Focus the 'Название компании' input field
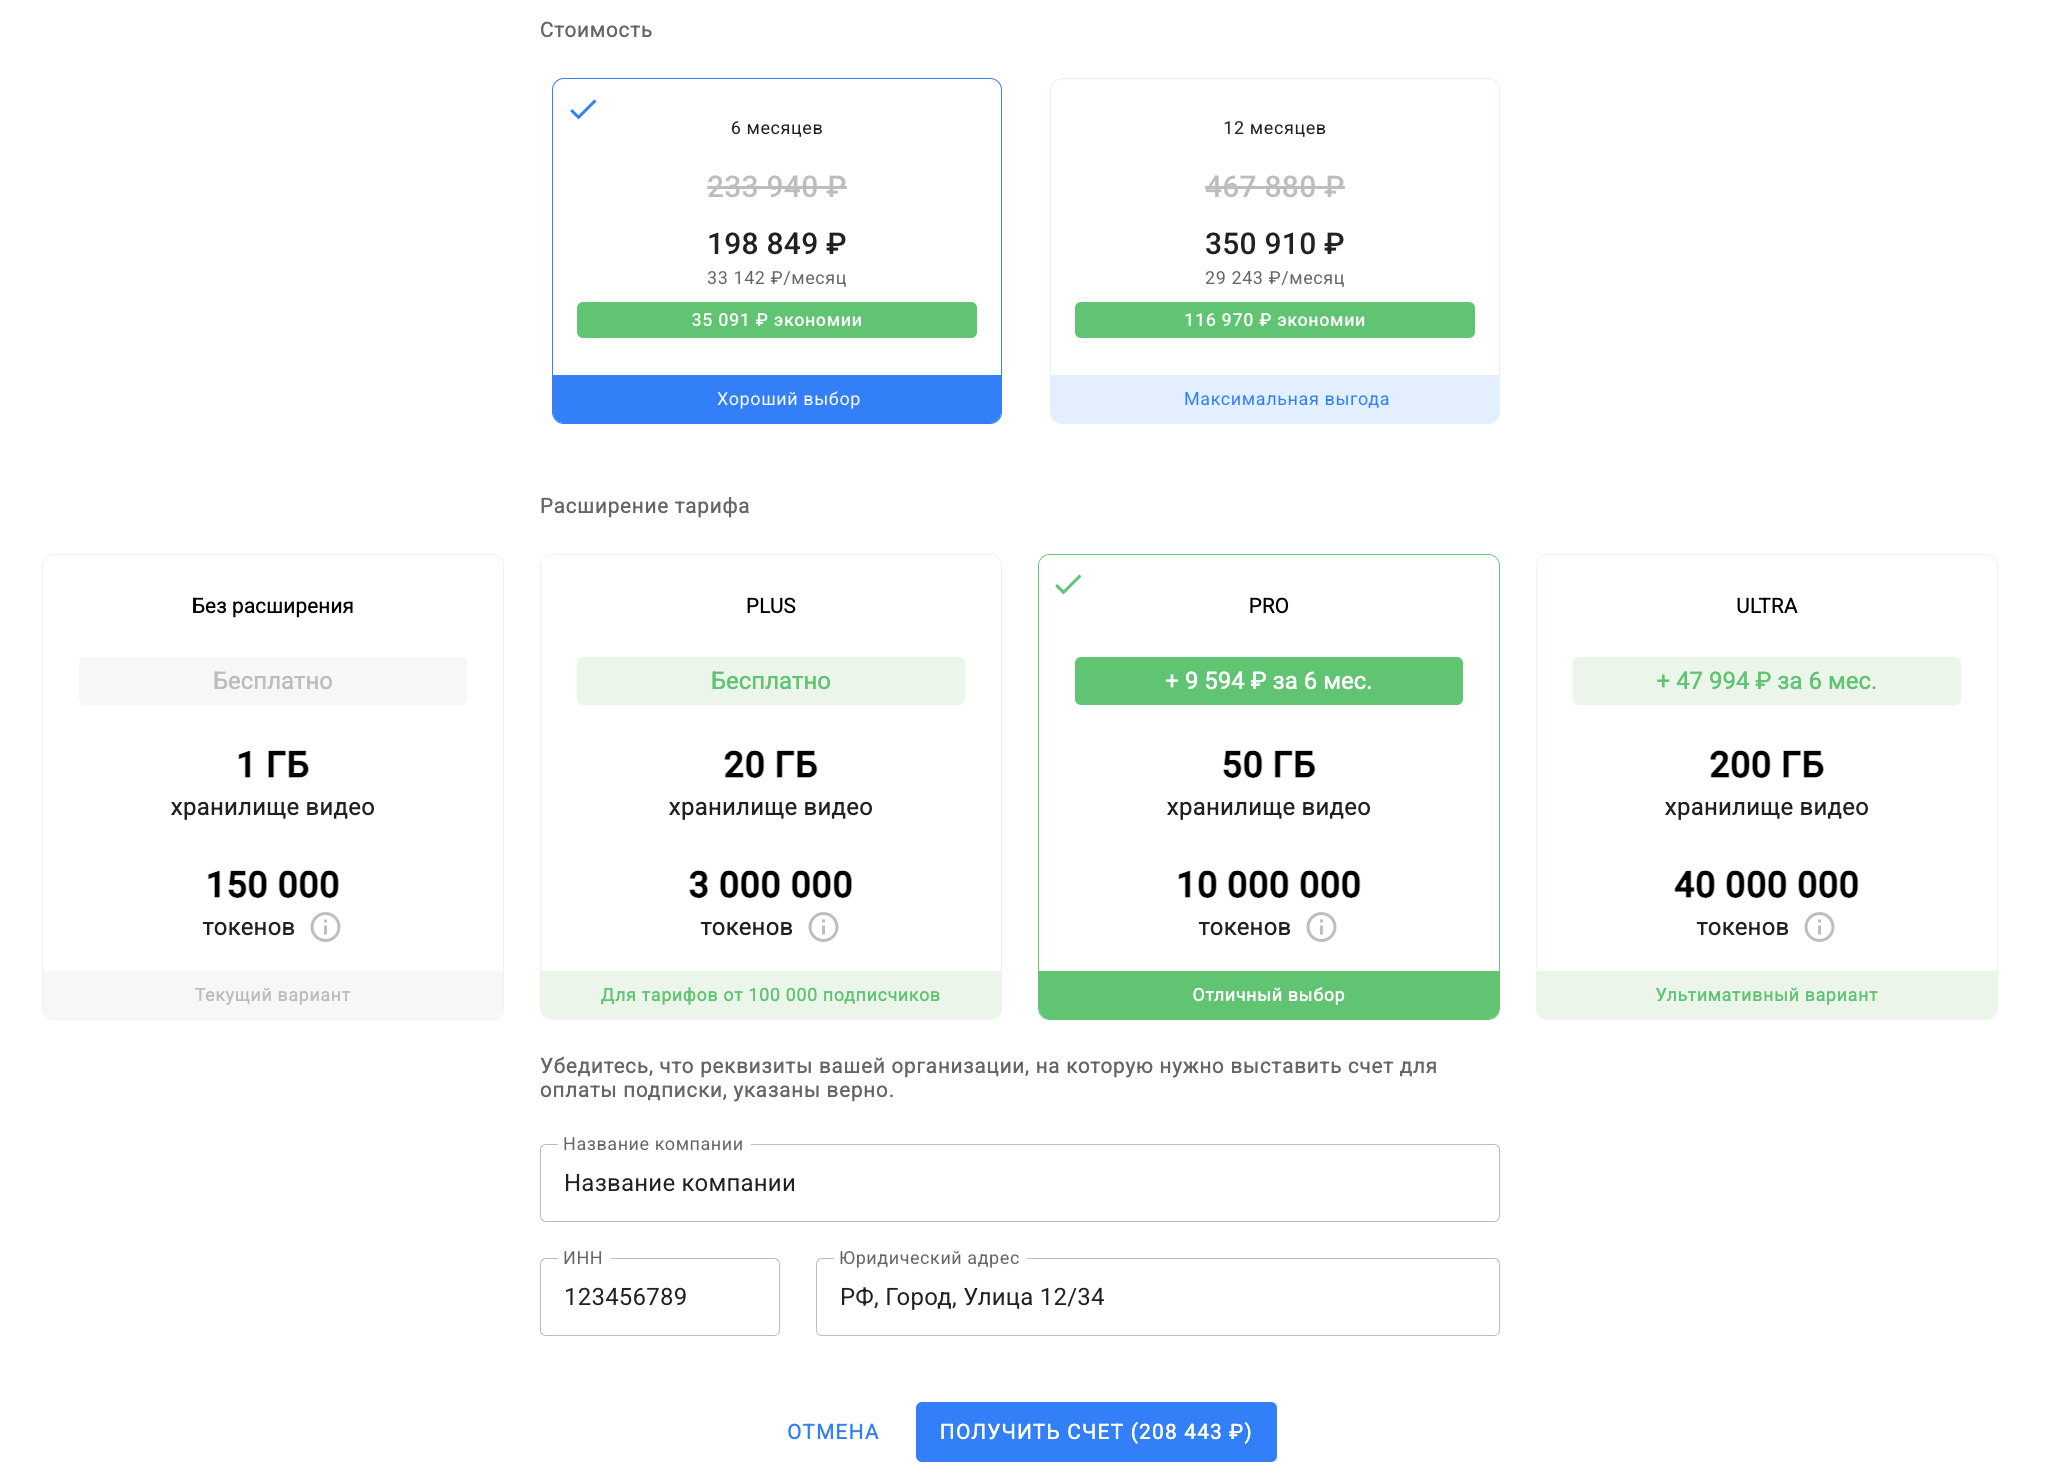This screenshot has width=2062, height=1480. coord(1019,1183)
